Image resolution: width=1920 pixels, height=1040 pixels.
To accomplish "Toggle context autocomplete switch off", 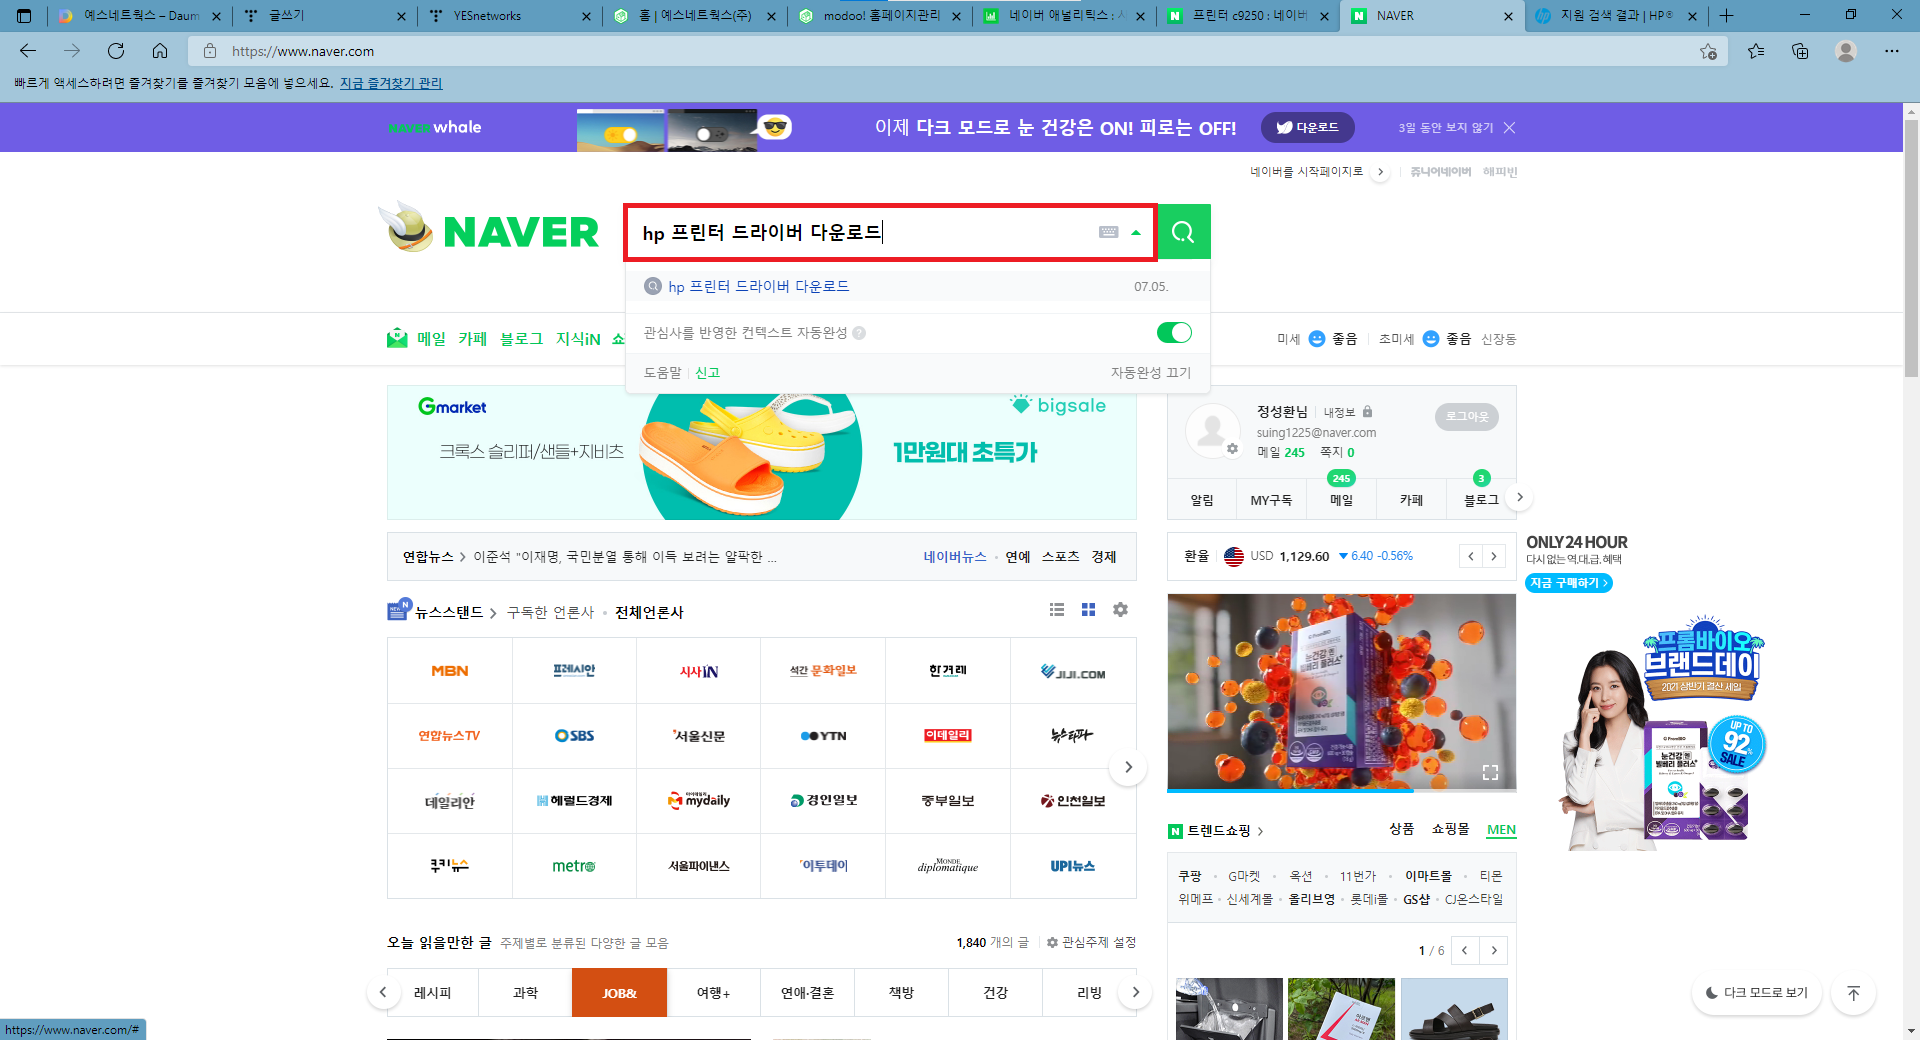I will click(1174, 333).
